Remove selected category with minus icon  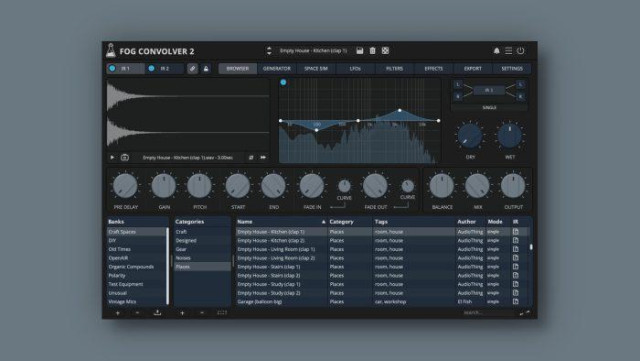(x=202, y=313)
